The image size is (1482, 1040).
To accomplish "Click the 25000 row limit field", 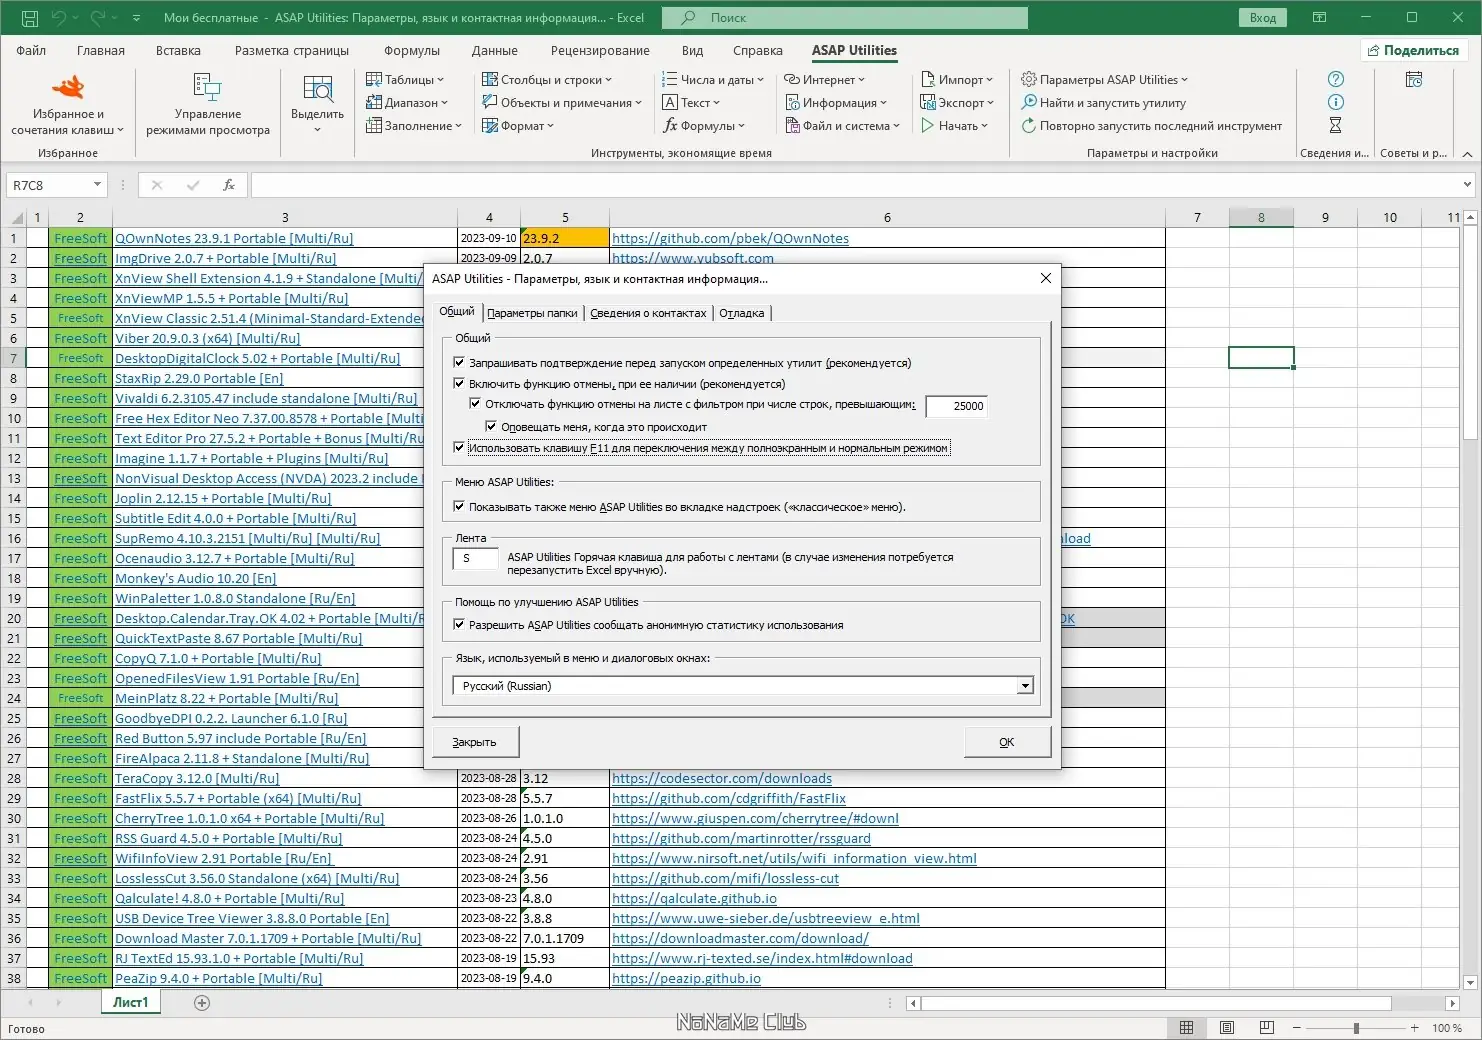I will tap(956, 406).
